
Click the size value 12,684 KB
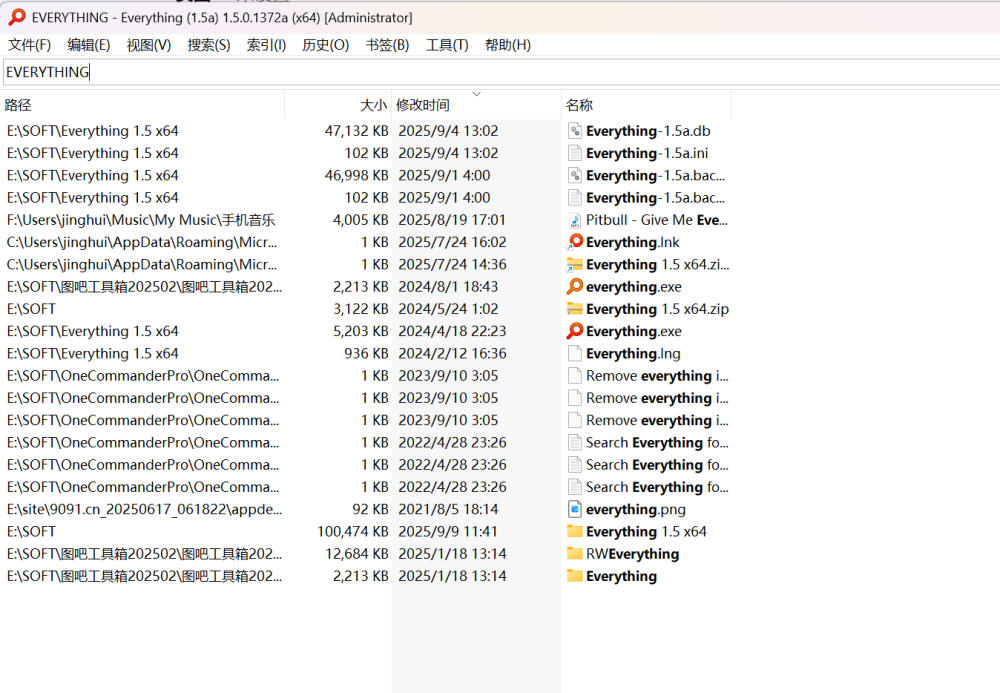[357, 553]
